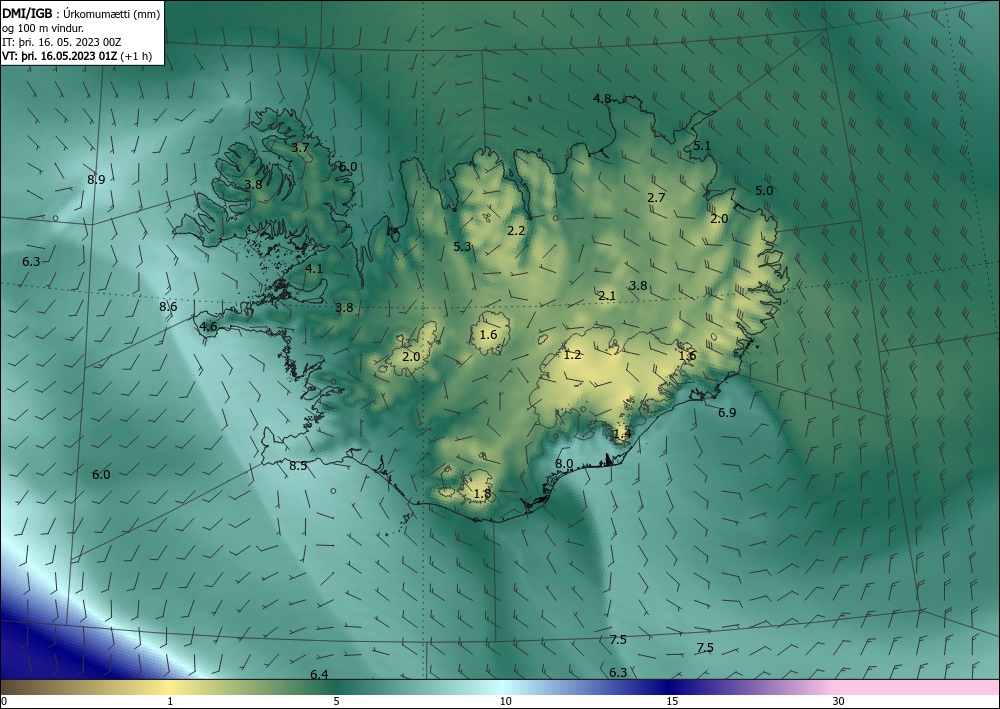The image size is (1000, 709).
Task: Click the 1.4 value near the southeast coast
Action: [x=622, y=434]
